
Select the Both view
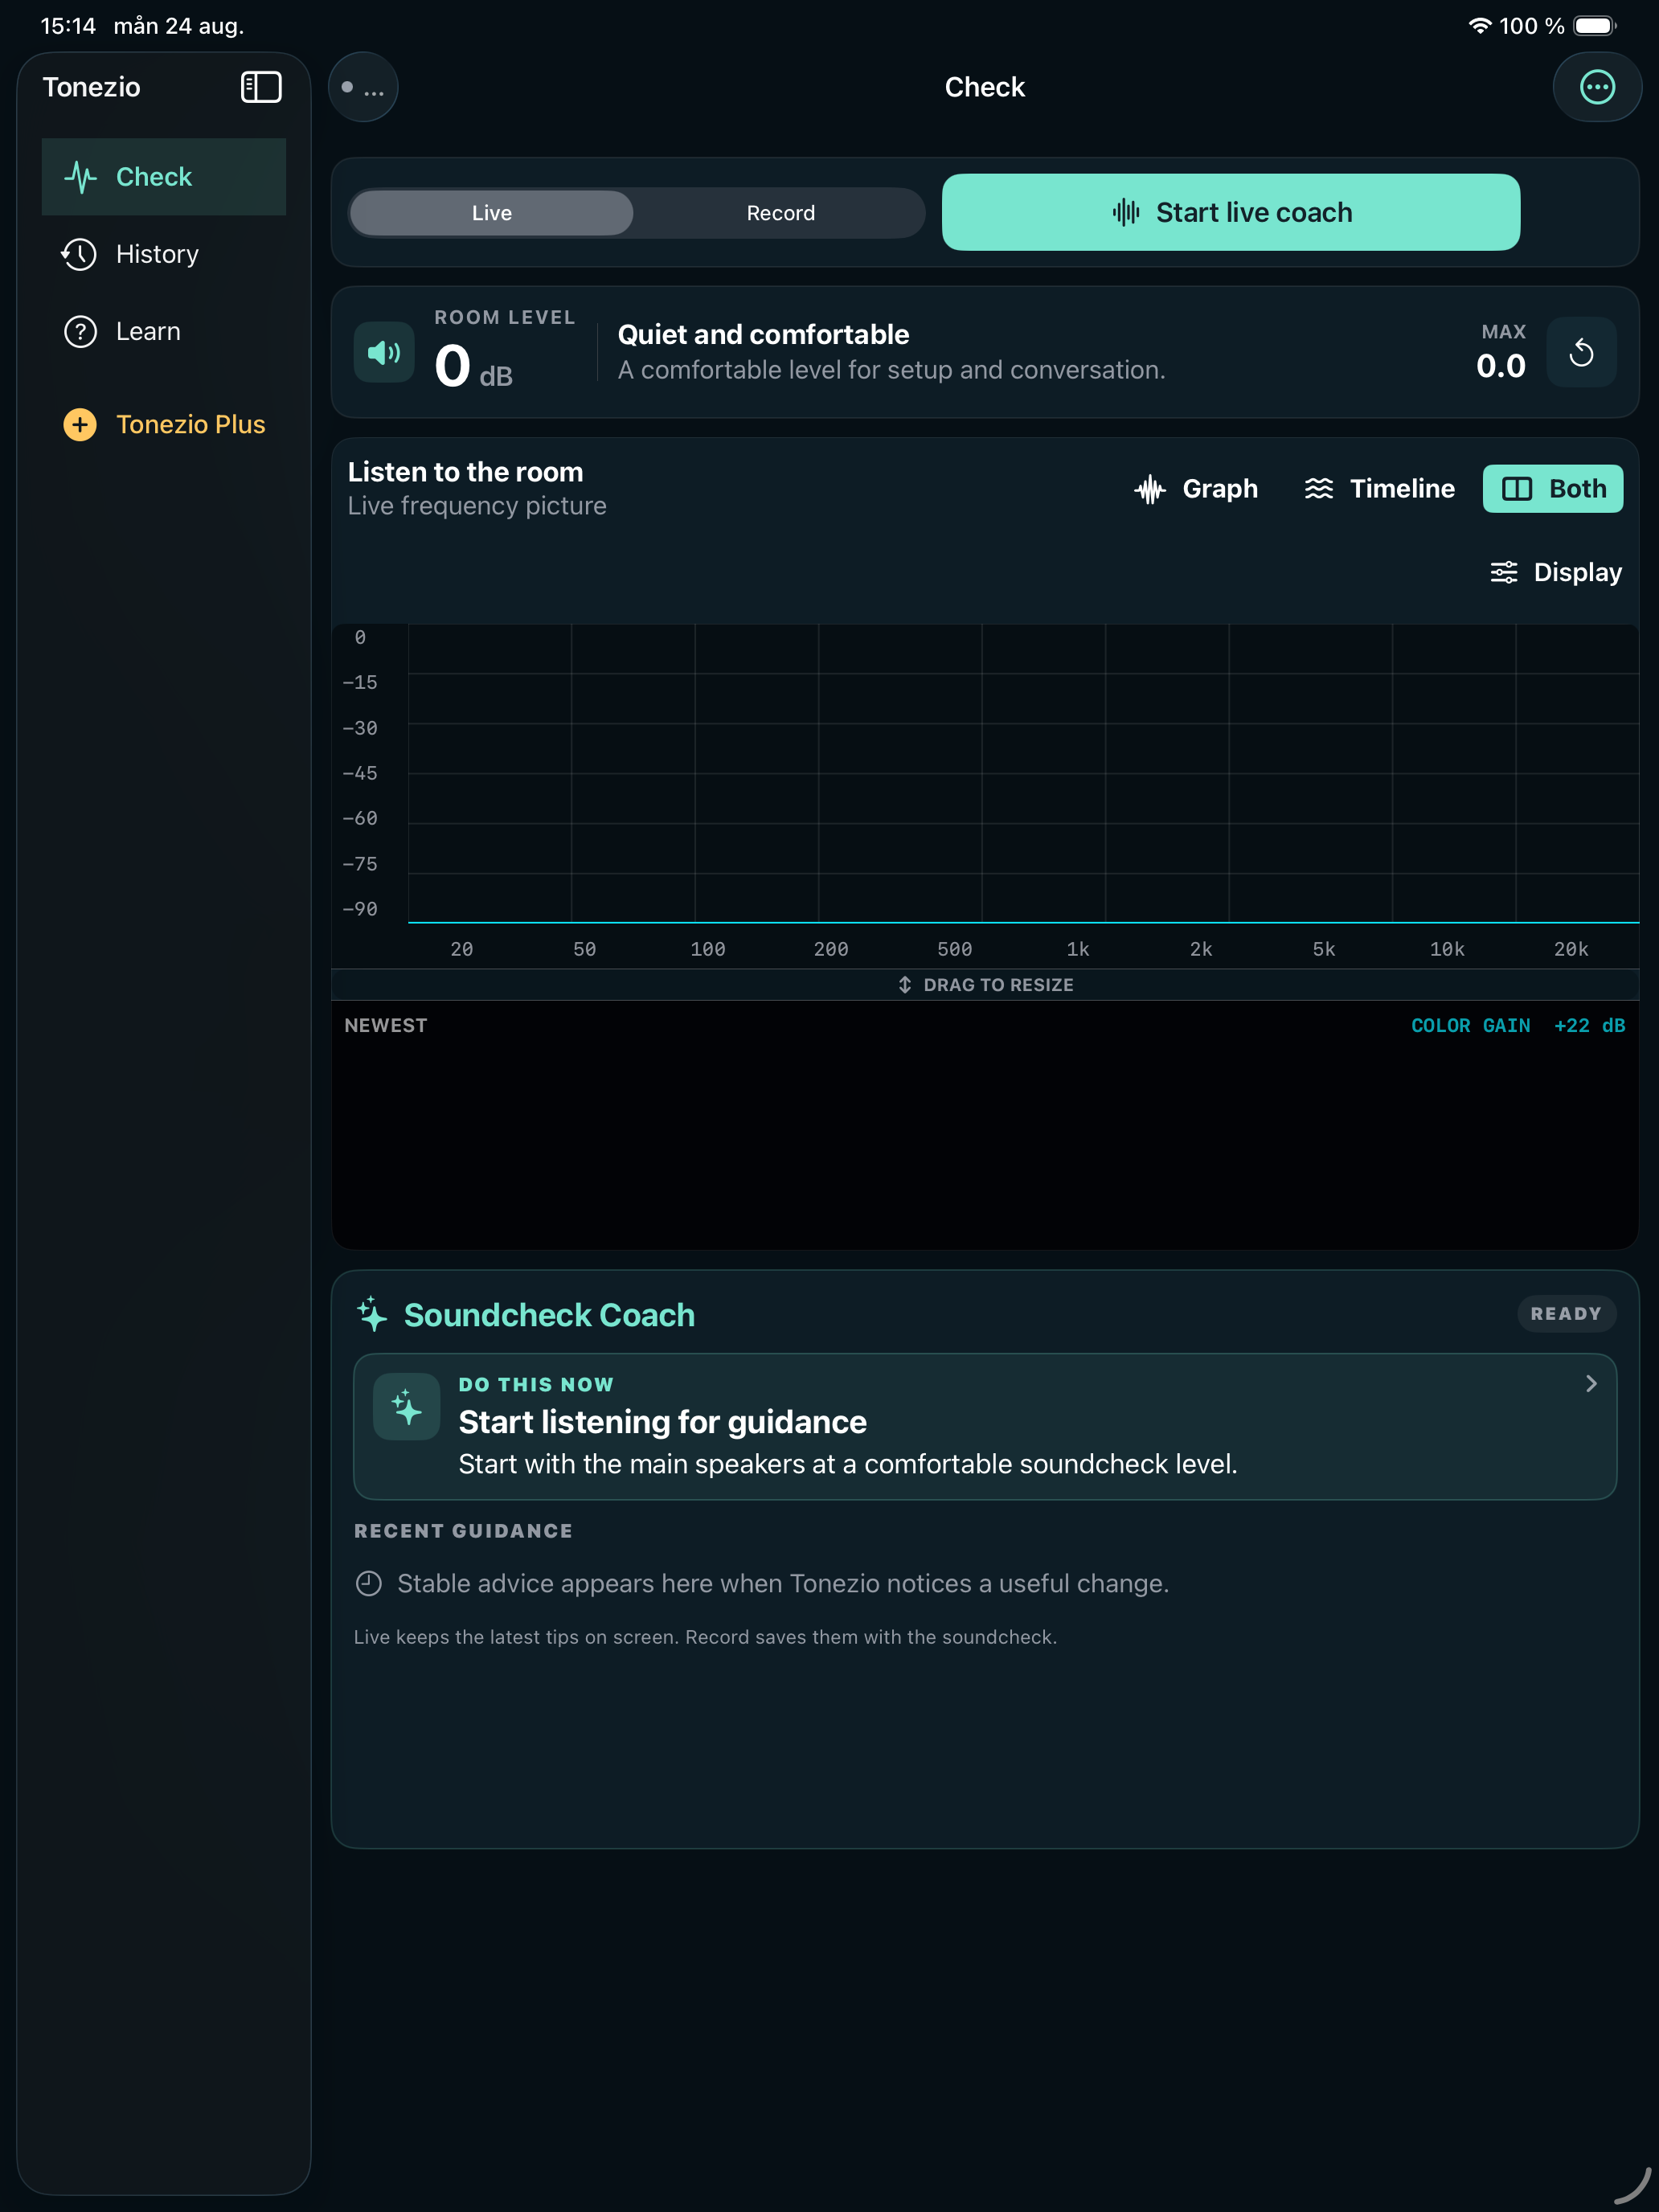point(1553,489)
